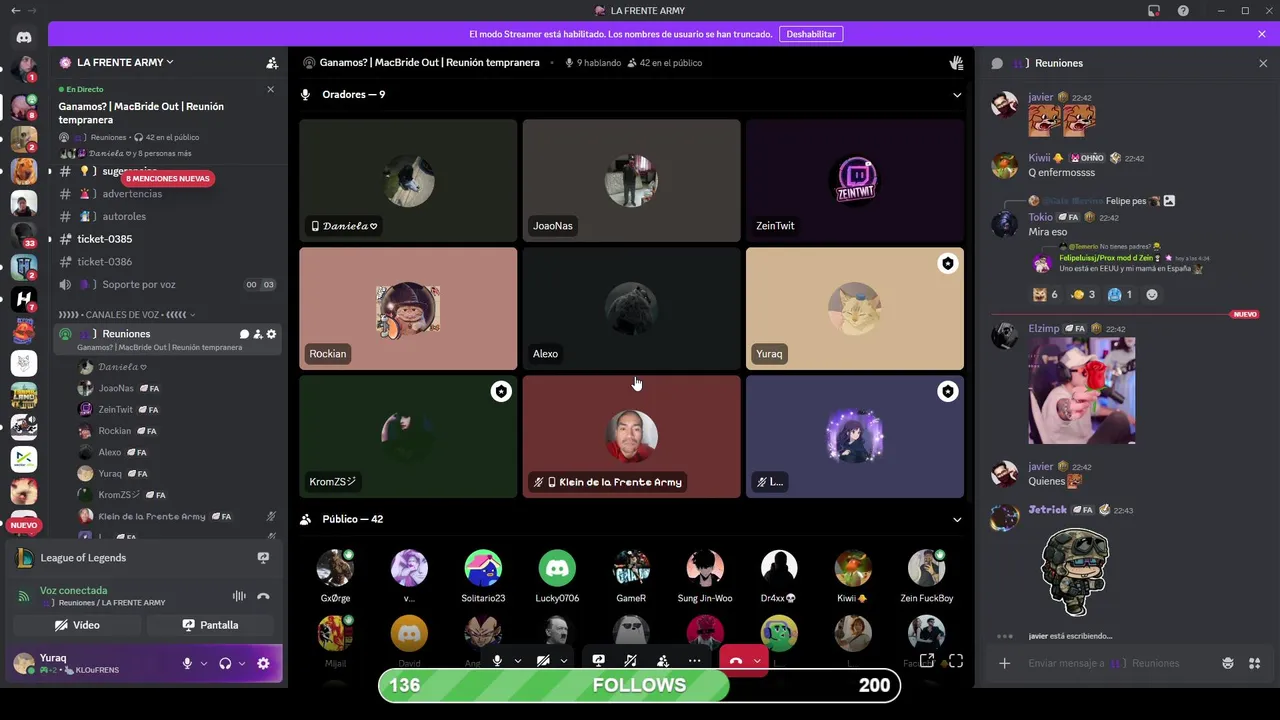Screen dimensions: 1280x720
Task: Click NUEVO unread indicator in server list
Action: pos(24,525)
